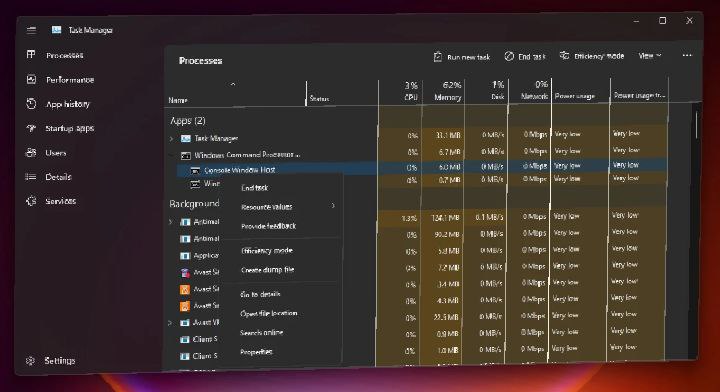Go to Startup apps page icon
Screen dimensions: 720x392
[31, 128]
